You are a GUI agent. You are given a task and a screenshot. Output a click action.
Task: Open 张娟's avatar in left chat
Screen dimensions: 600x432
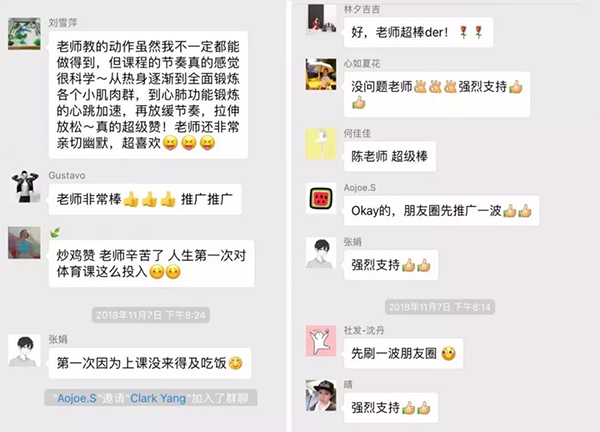click(24, 350)
